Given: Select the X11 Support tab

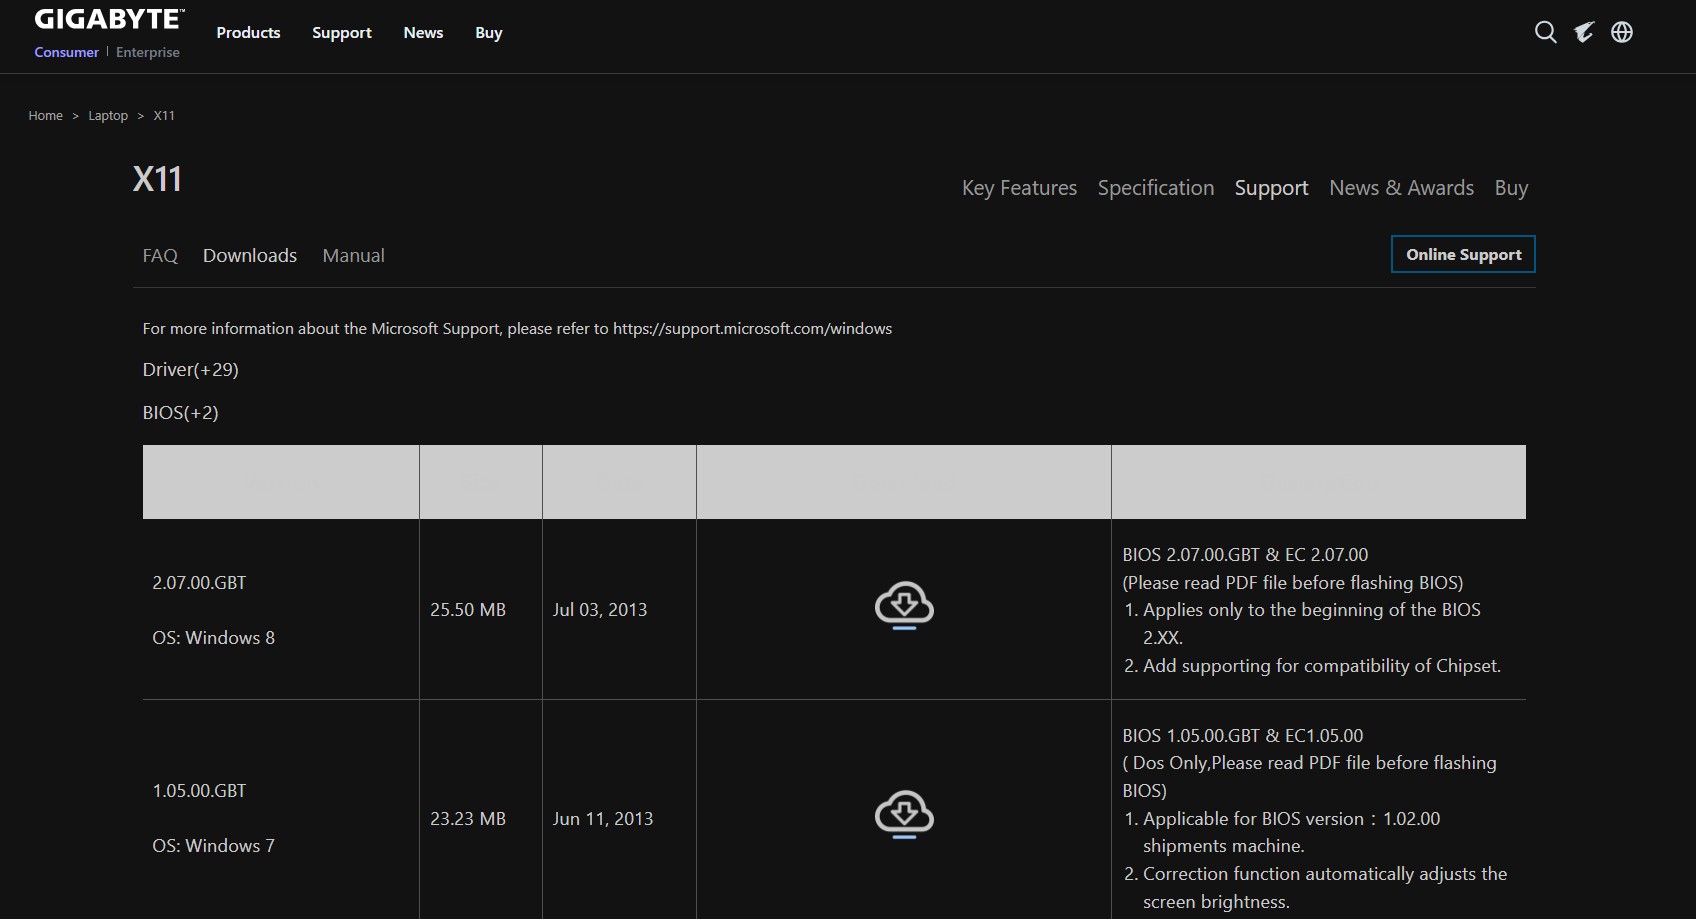Looking at the screenshot, I should [1271, 188].
